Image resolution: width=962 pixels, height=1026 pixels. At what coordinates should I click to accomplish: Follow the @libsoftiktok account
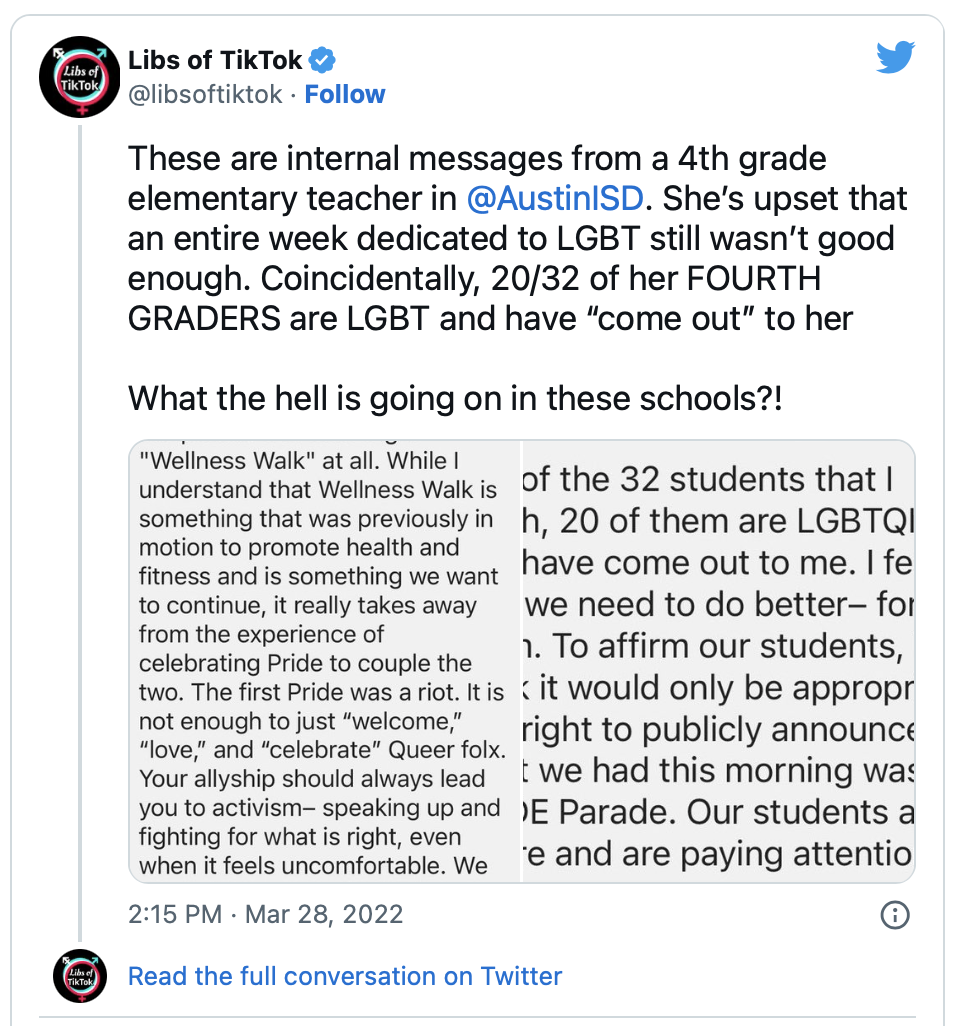(345, 94)
